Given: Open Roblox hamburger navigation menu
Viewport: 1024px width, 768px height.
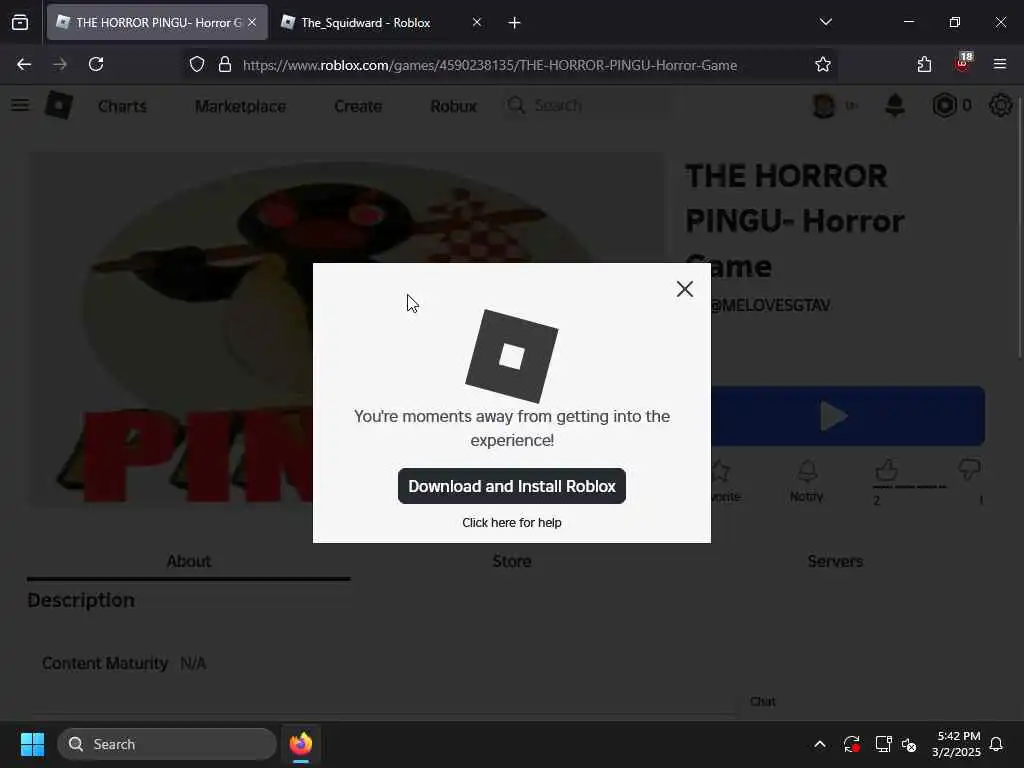Looking at the screenshot, I should point(20,105).
